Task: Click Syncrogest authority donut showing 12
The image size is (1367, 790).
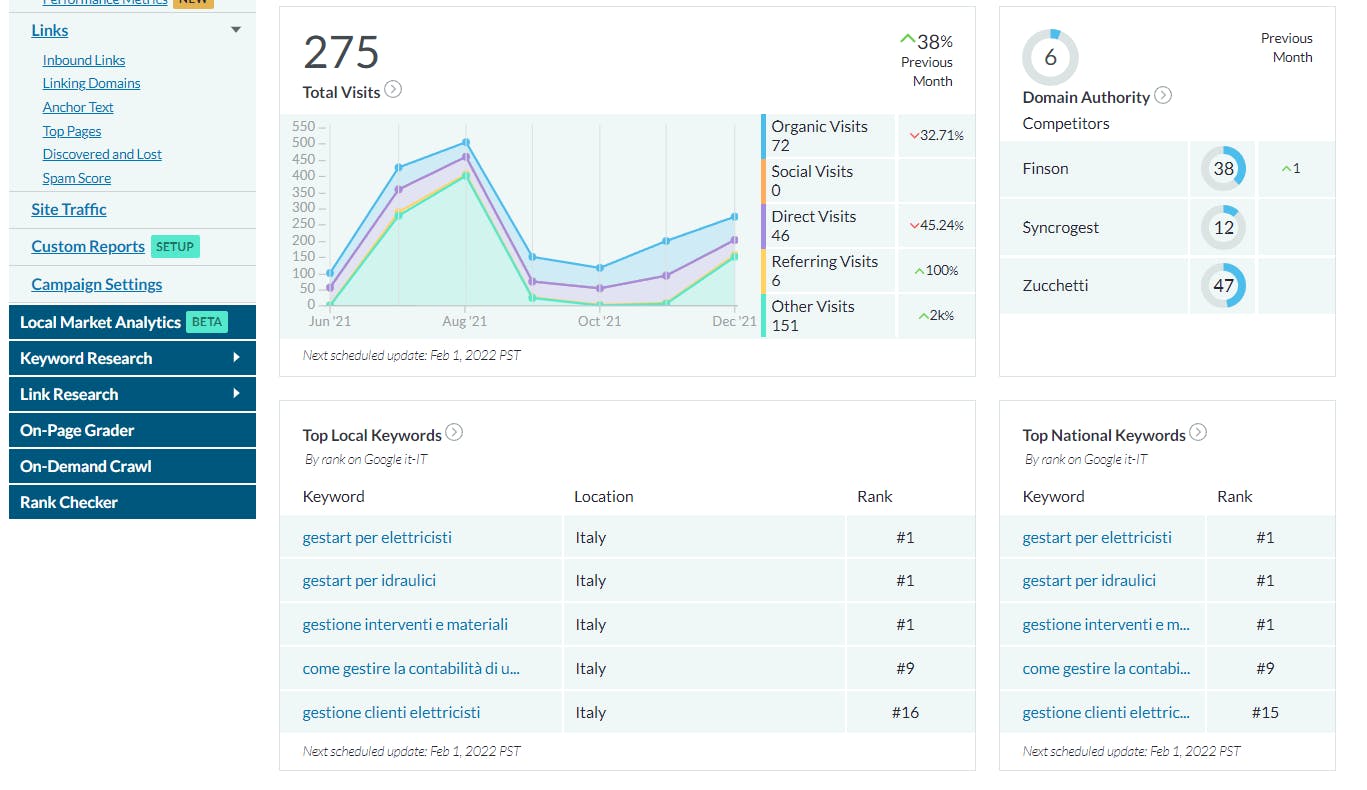Action: coord(1223,227)
